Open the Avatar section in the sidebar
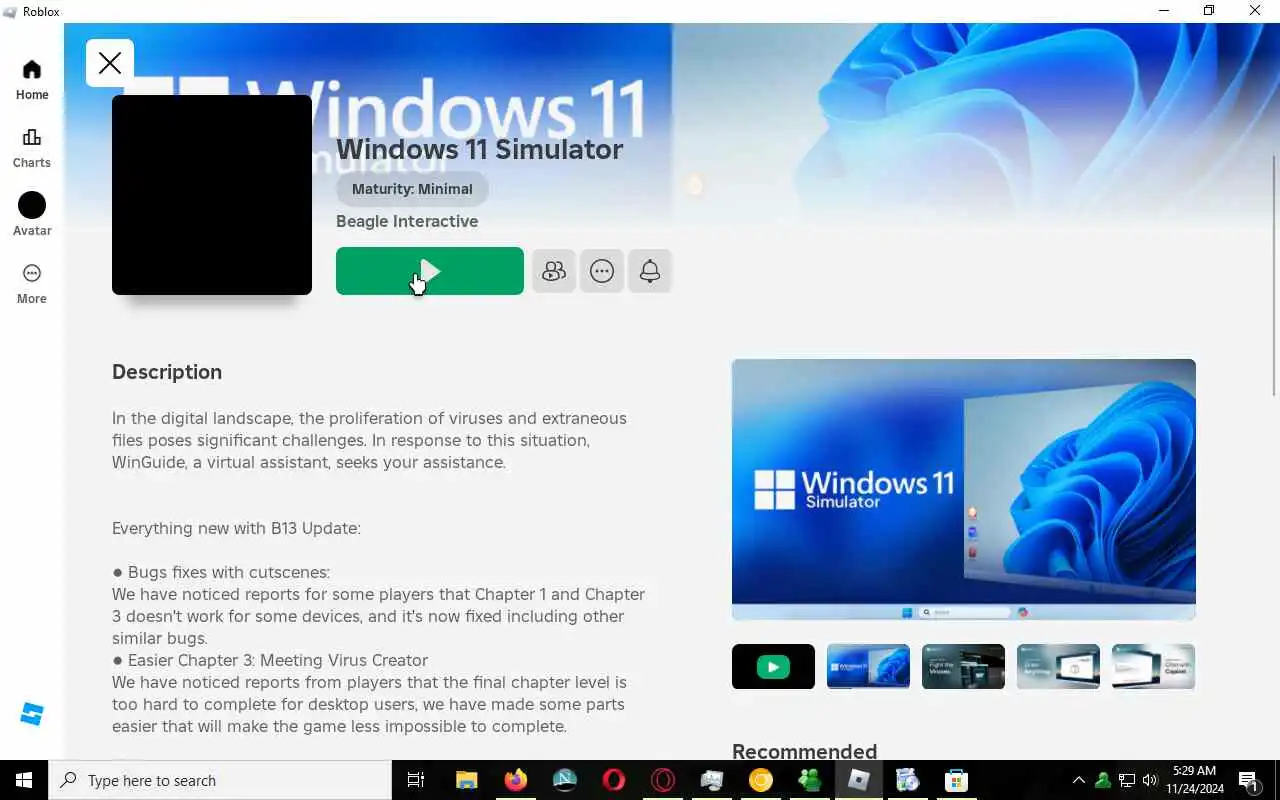The height and width of the screenshot is (800, 1280). pyautogui.click(x=32, y=216)
